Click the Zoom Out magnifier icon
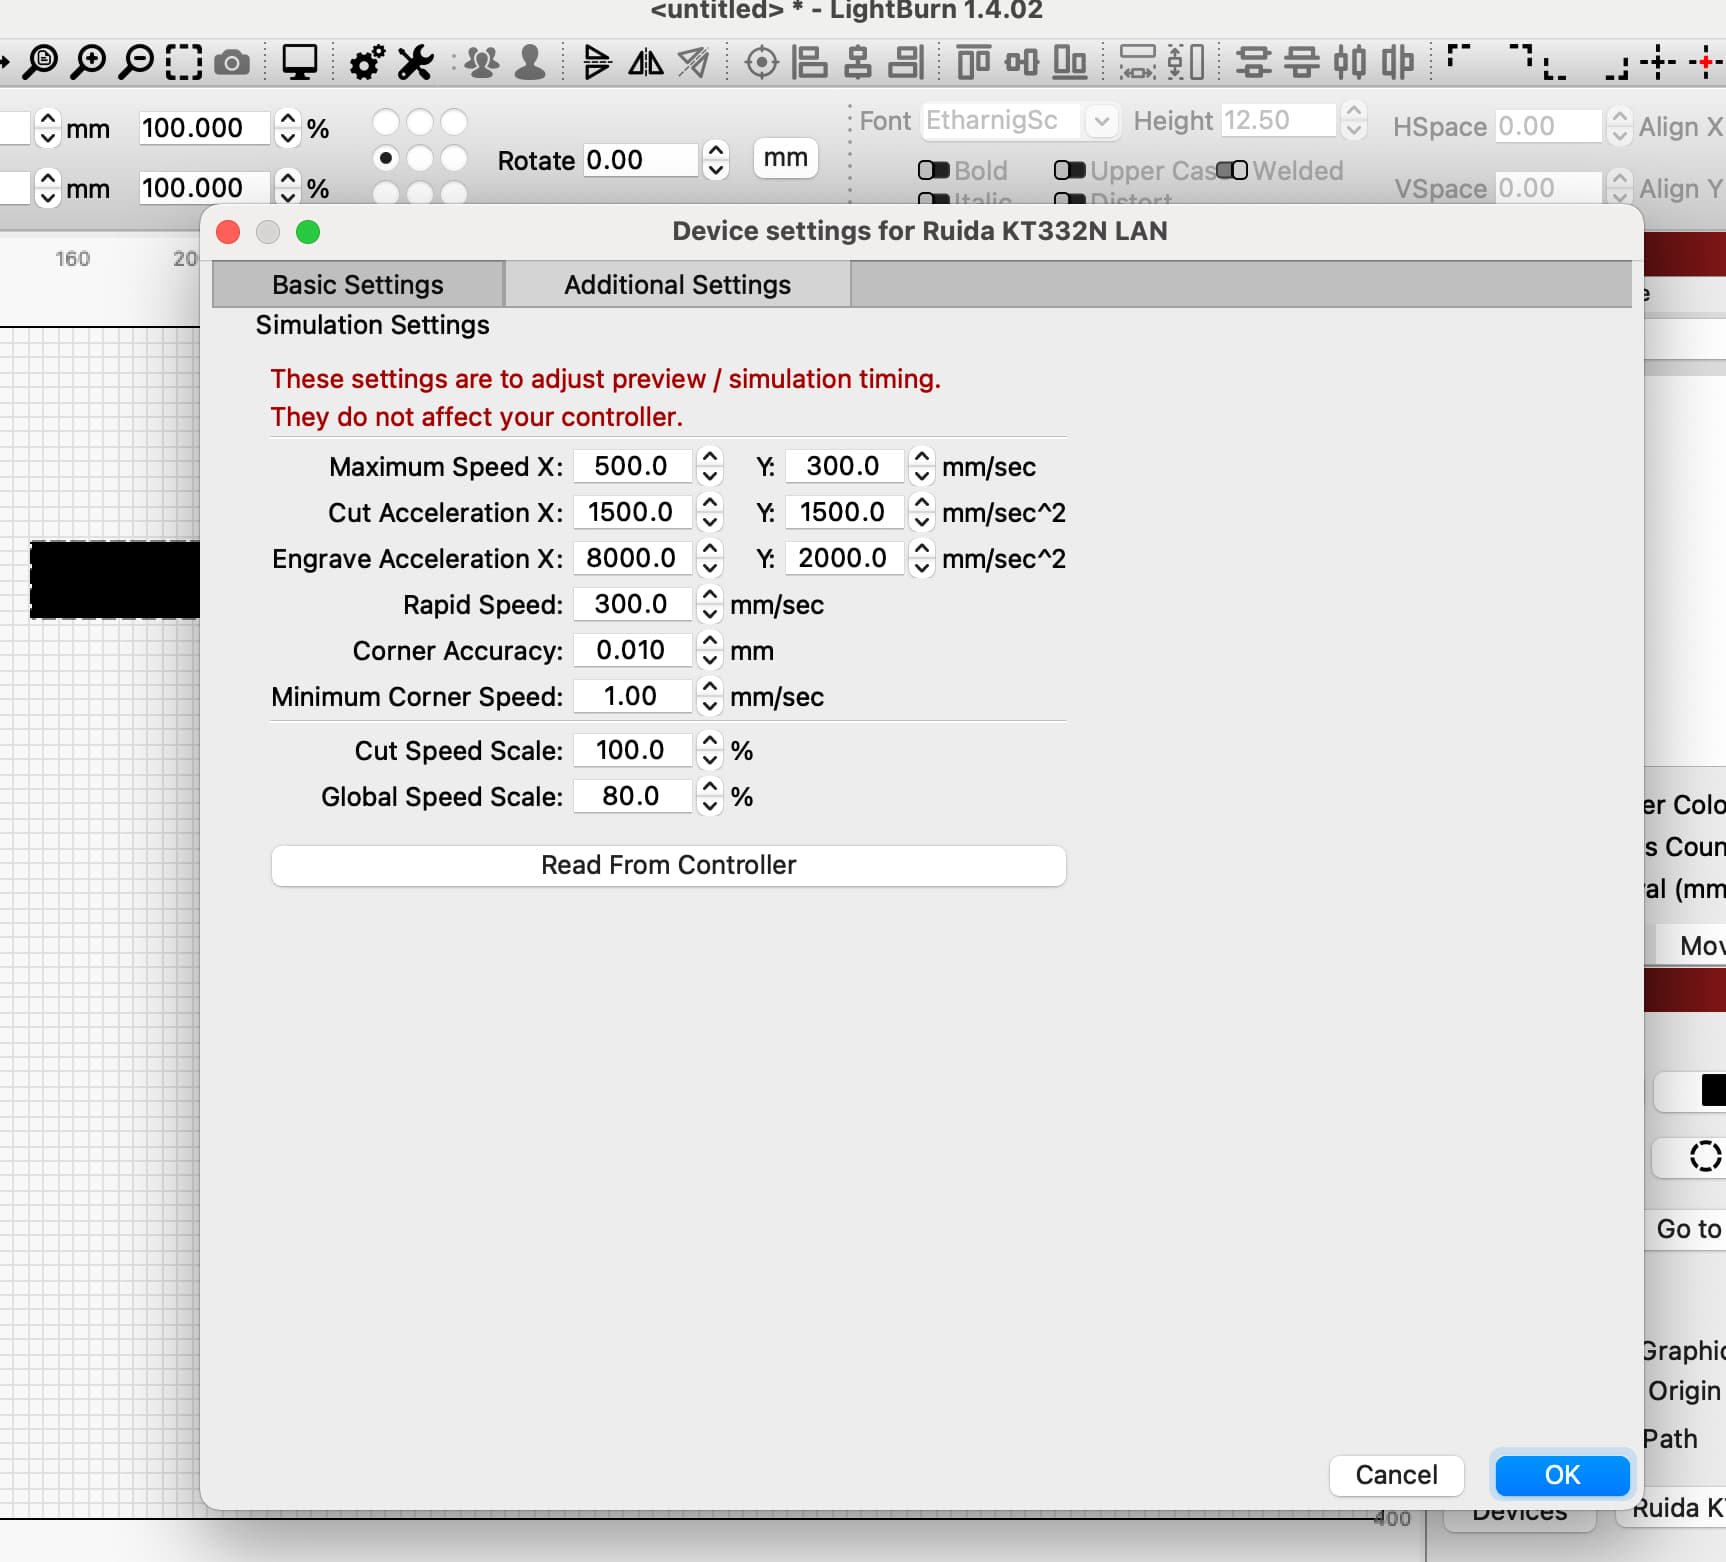 (136, 62)
